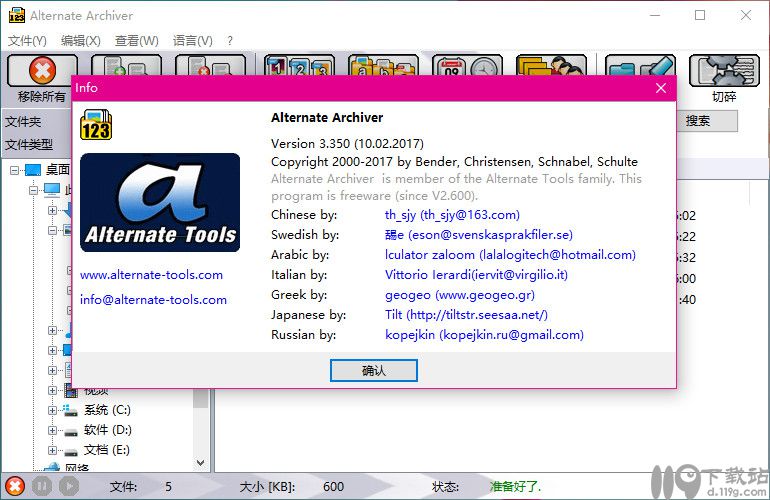This screenshot has height=500, width=770.
Task: Click the 123 program icon in Info dialog
Action: pos(96,125)
